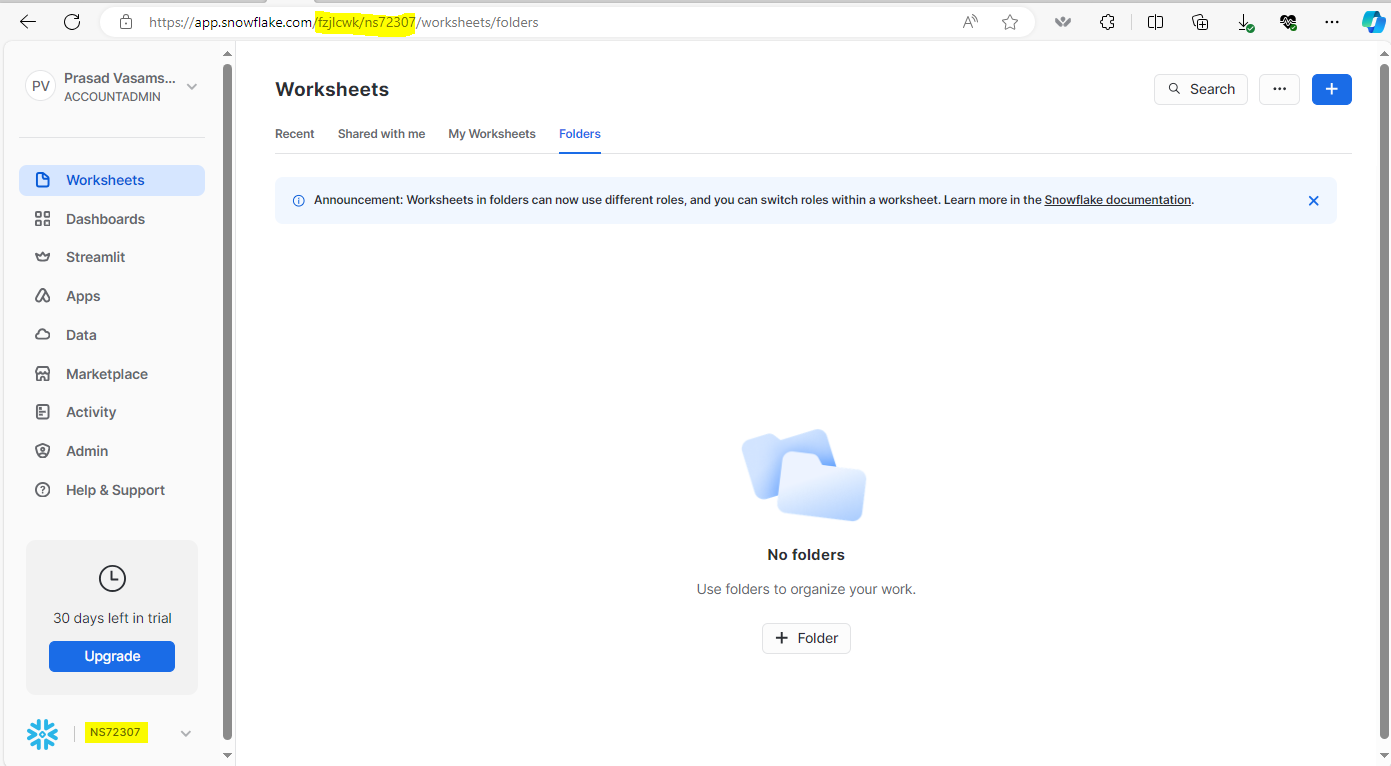Click the Streamlit crown icon

(x=42, y=257)
